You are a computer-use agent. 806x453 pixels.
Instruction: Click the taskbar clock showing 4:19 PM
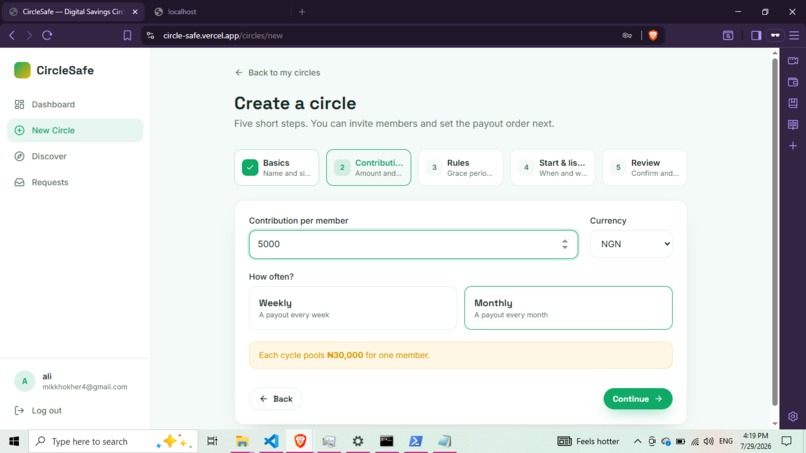tap(756, 441)
